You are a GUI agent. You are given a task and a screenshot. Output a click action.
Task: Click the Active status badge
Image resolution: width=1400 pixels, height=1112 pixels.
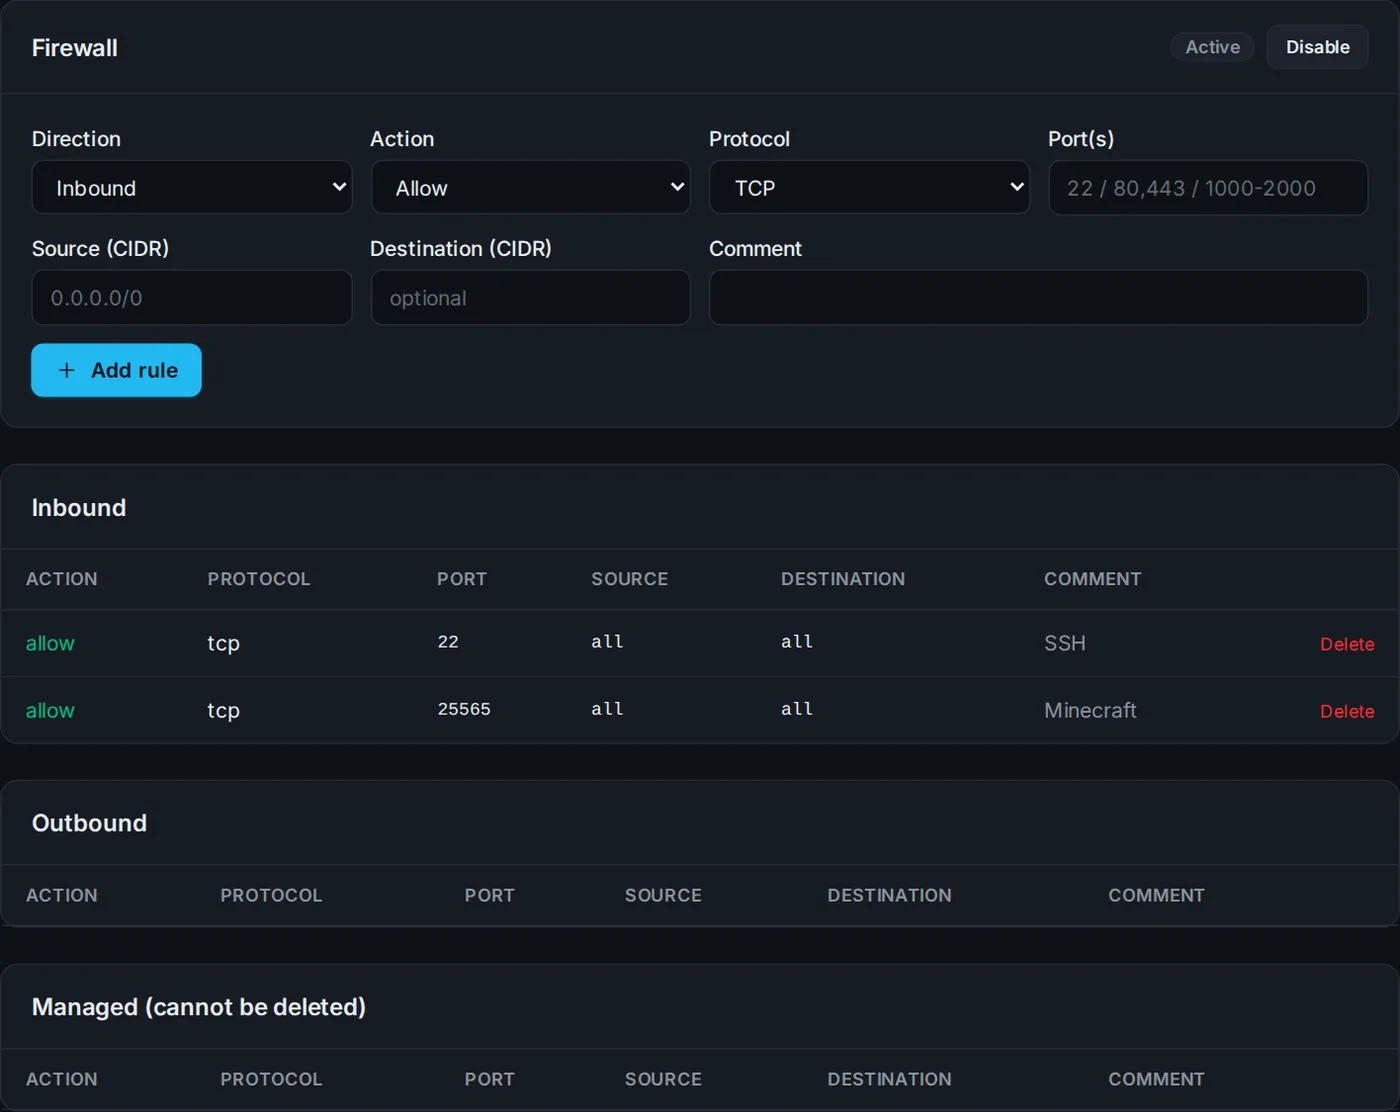coord(1212,47)
